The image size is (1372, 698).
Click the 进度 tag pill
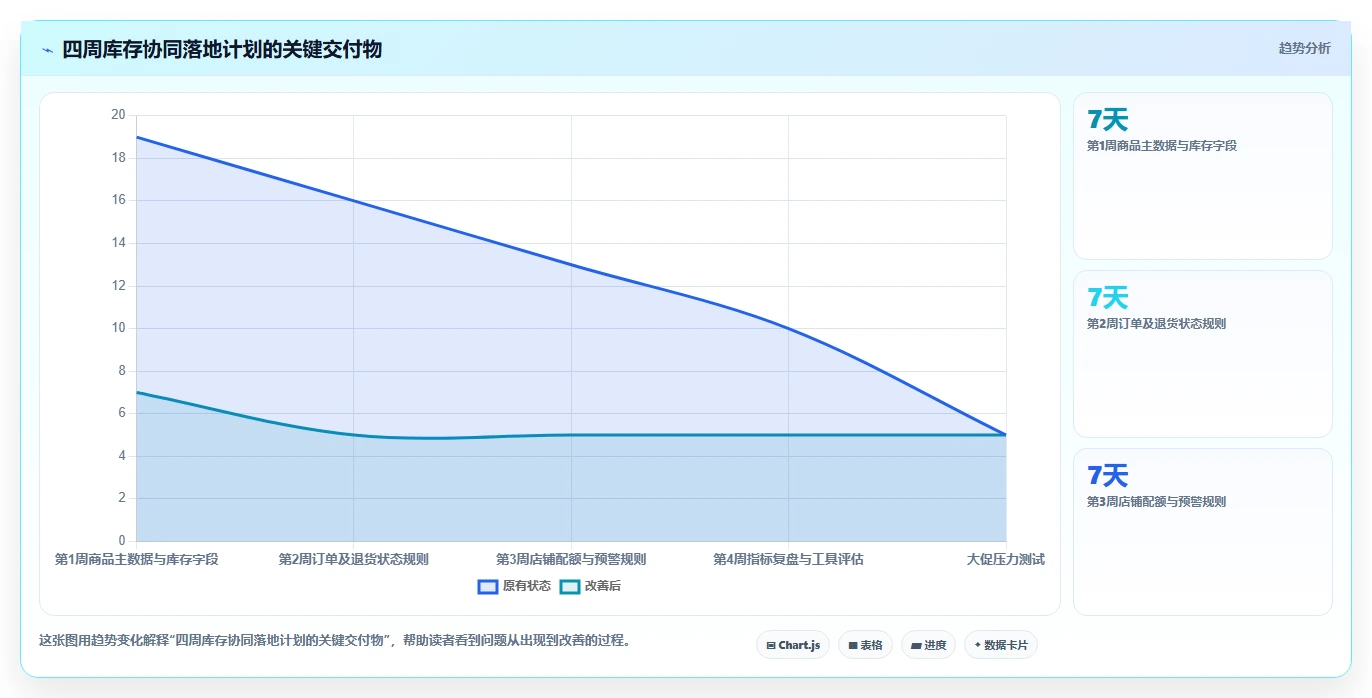point(929,645)
